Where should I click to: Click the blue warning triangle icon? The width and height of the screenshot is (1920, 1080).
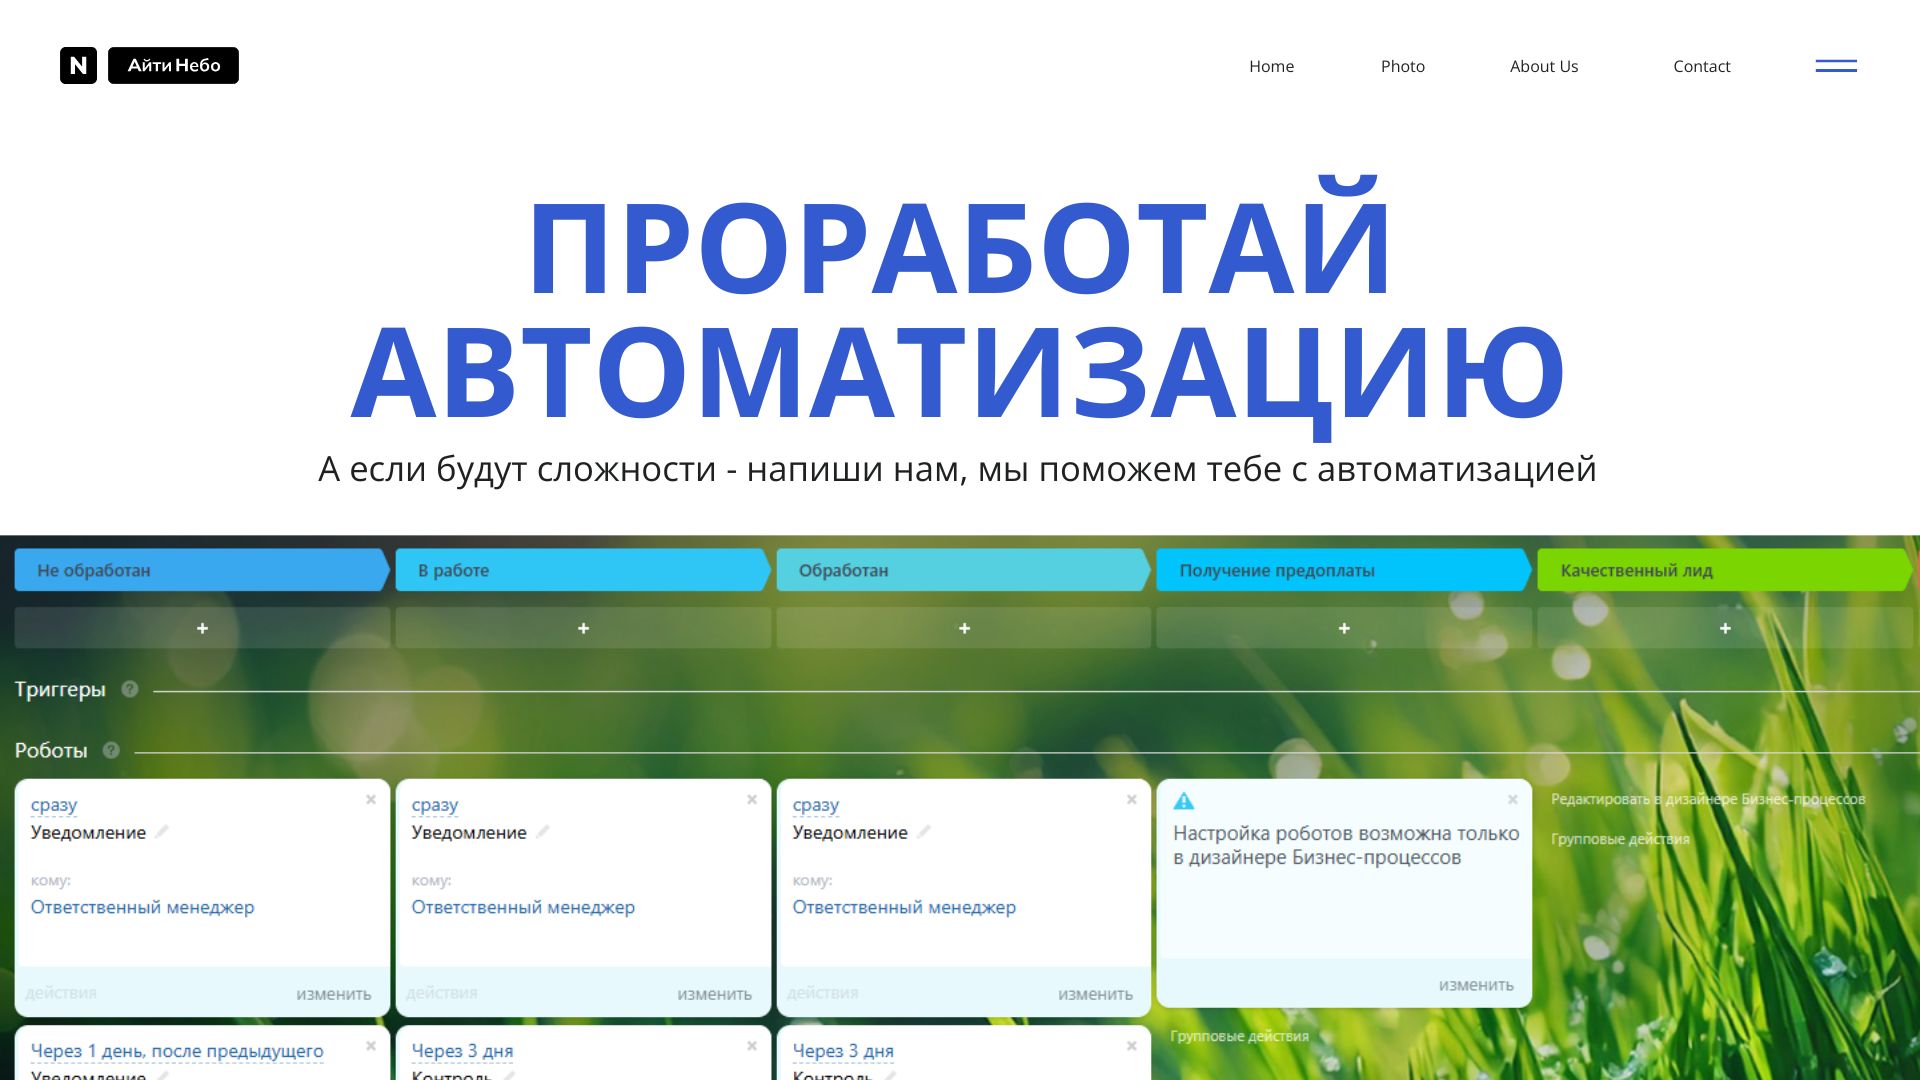coord(1184,801)
